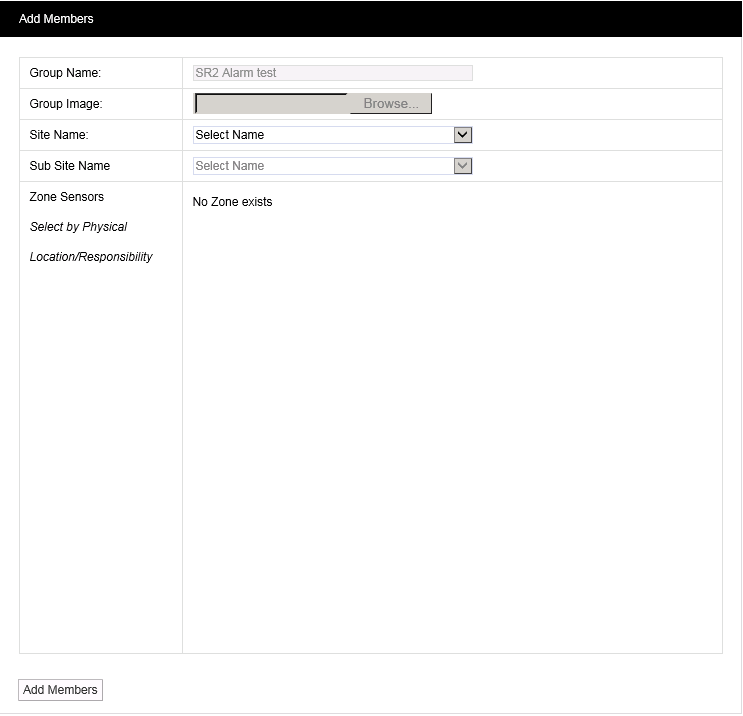Screen dimensions: 743x716
Task: Click the No Zone exists message
Action: tap(232, 202)
